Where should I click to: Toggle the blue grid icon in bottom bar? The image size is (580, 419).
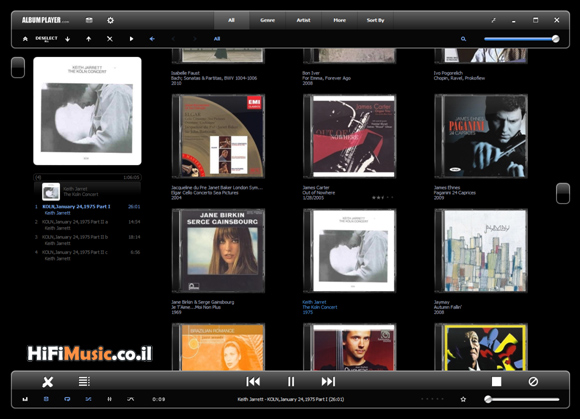[46, 399]
